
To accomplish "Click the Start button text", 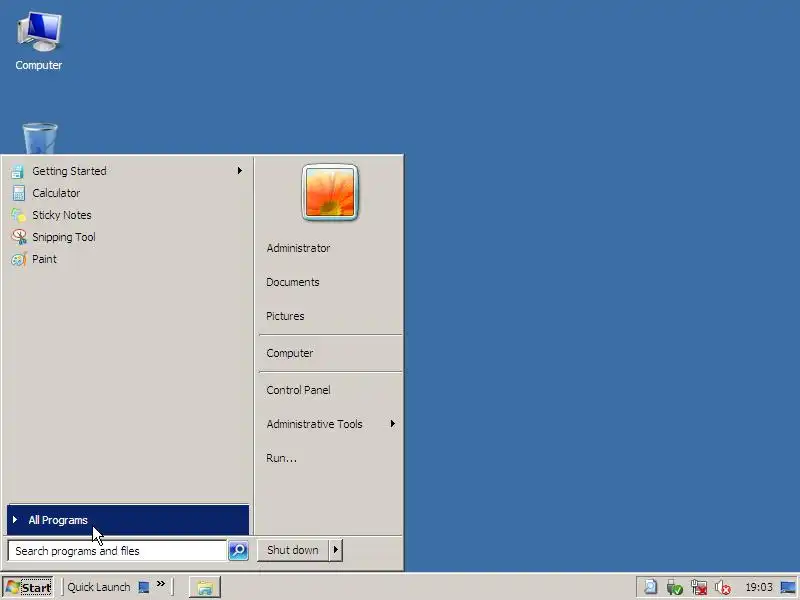I will coord(36,588).
